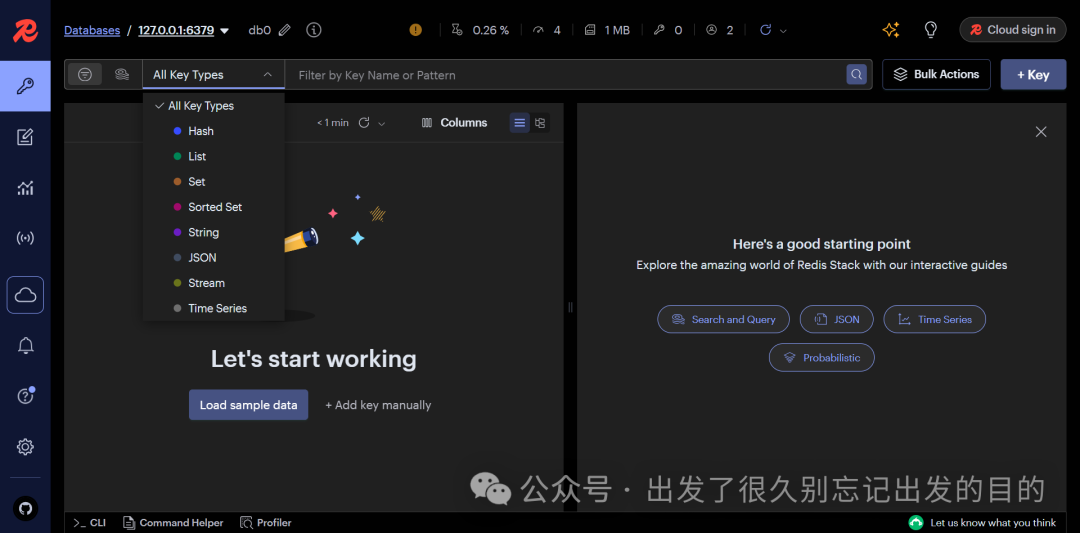
Task: Switch to Search by values mode
Action: pos(122,74)
